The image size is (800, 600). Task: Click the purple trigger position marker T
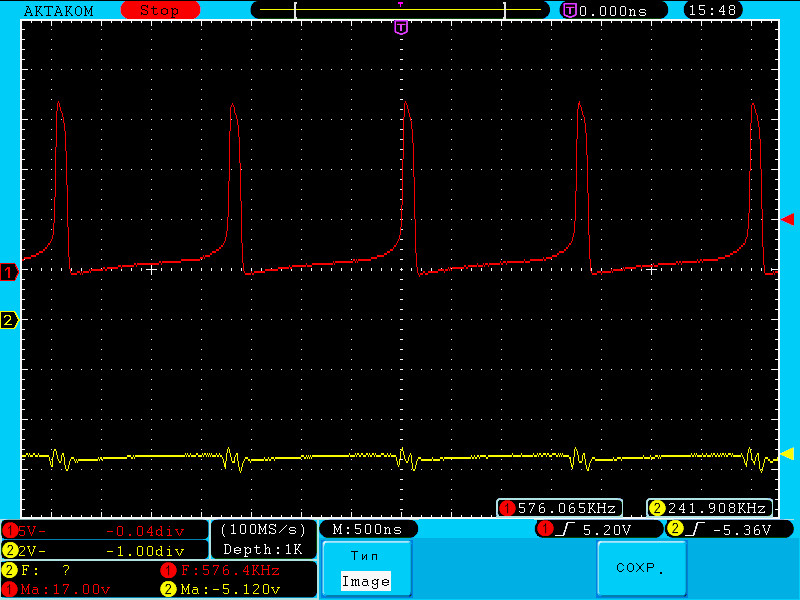tap(402, 28)
